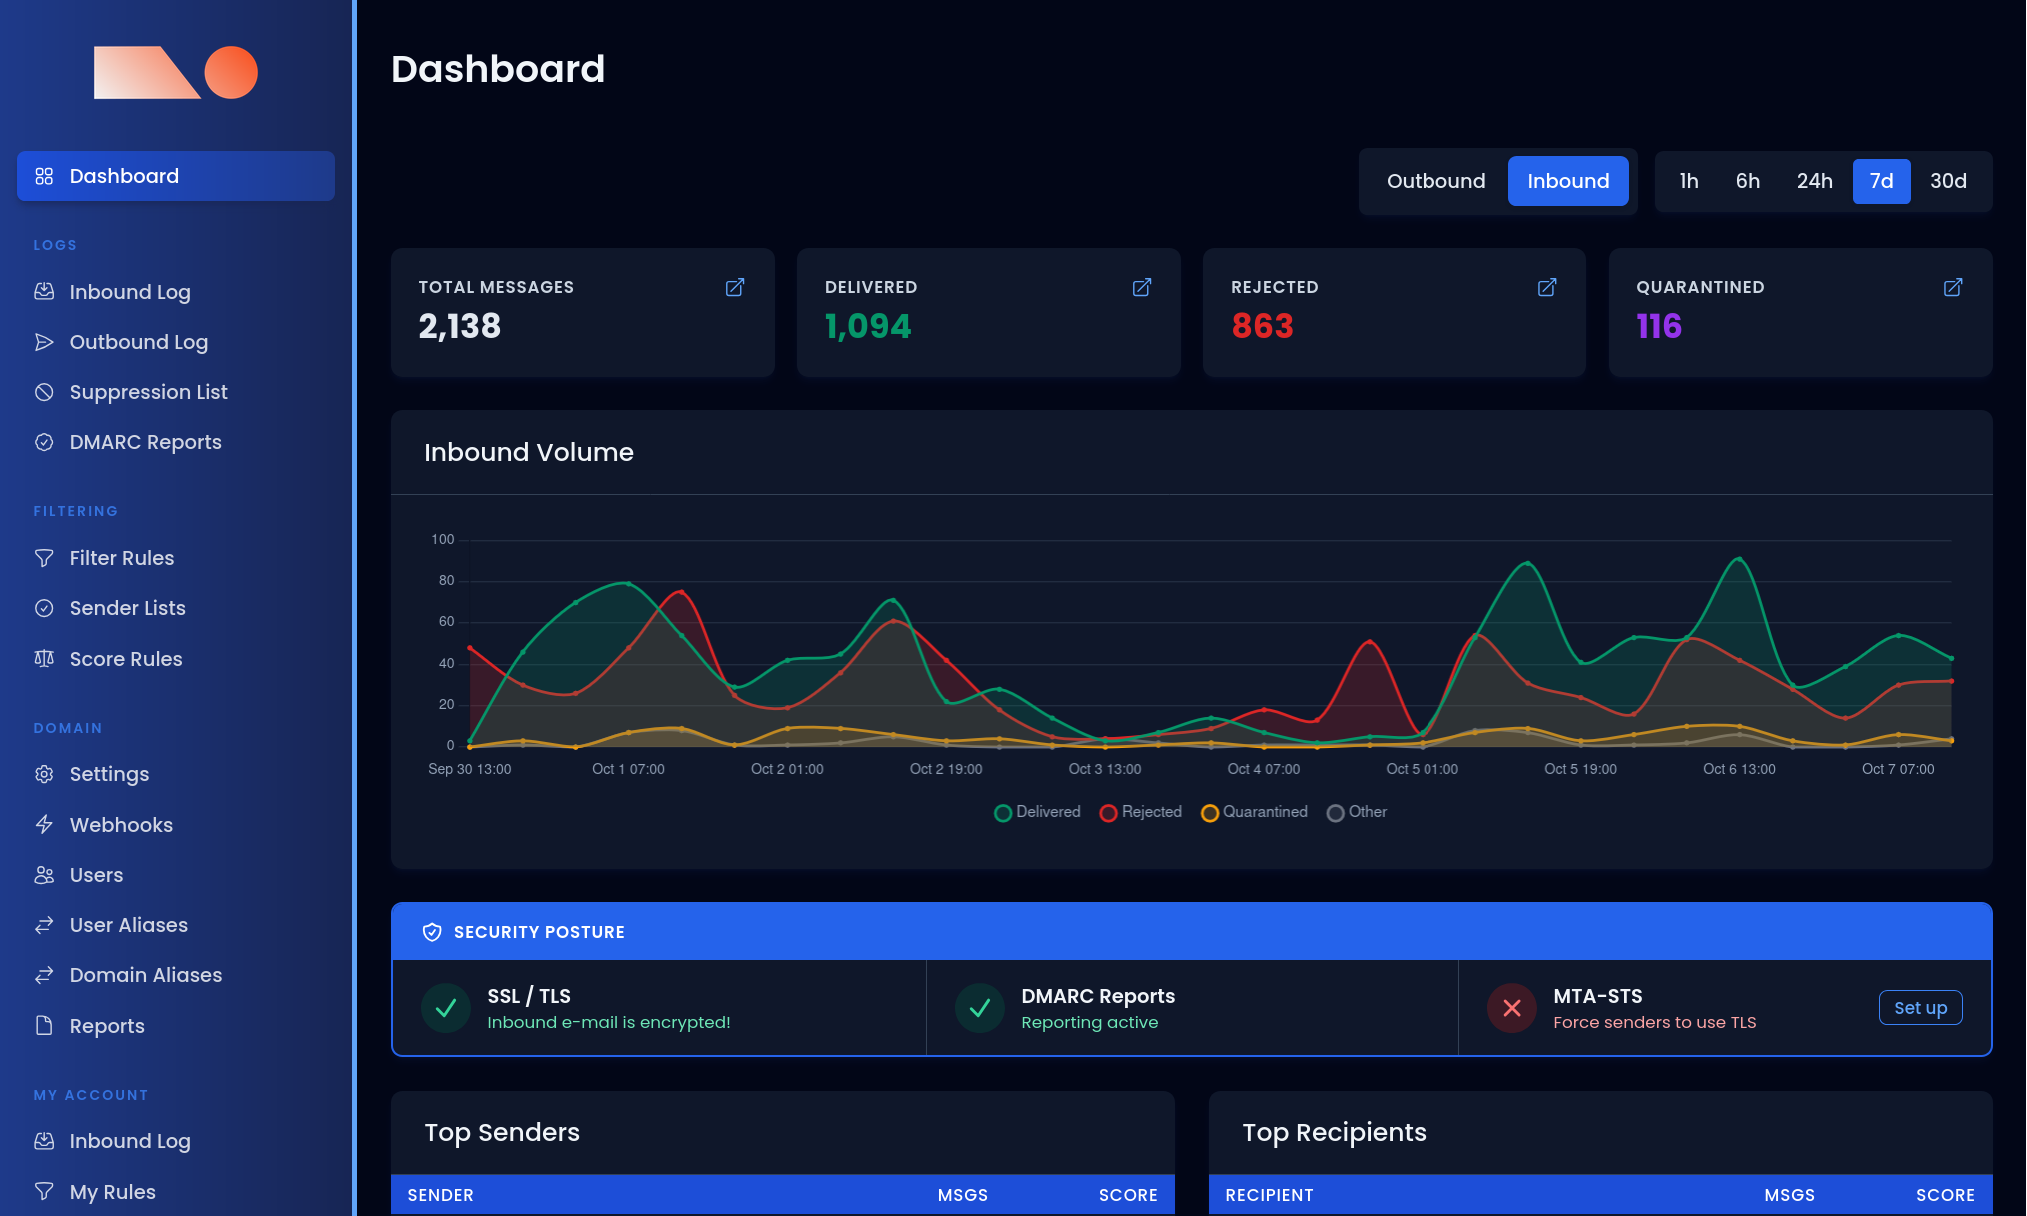
Task: Select the Inbound traffic toggle
Action: tap(1568, 181)
